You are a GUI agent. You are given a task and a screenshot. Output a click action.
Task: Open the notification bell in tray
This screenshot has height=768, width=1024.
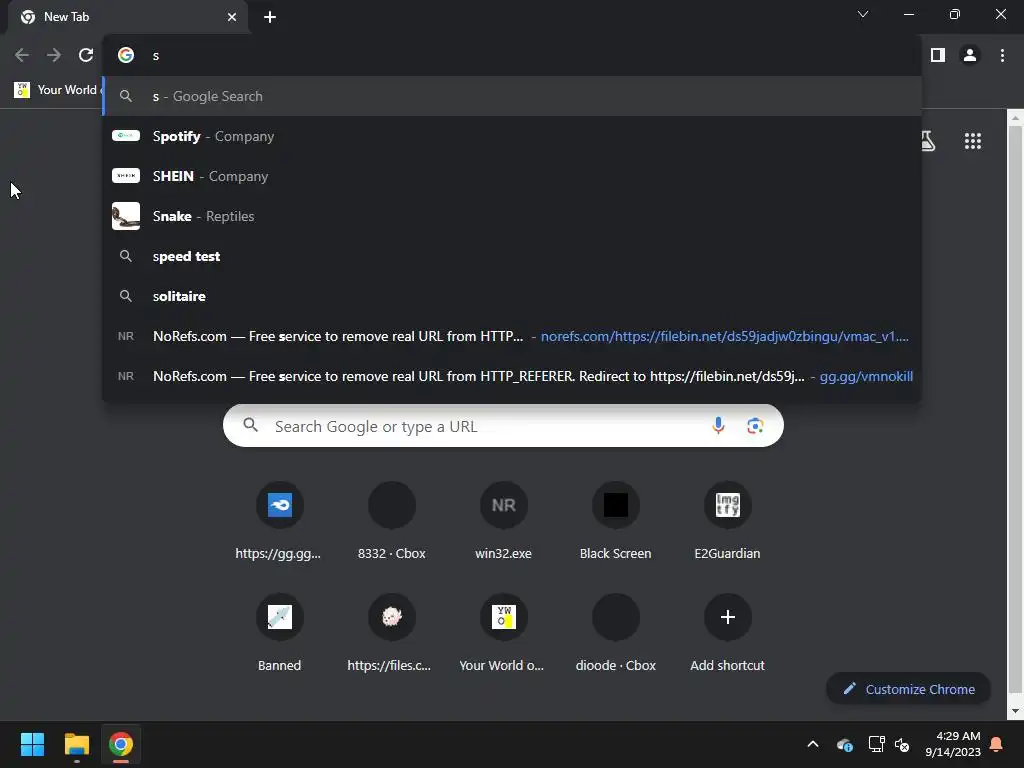(x=997, y=744)
